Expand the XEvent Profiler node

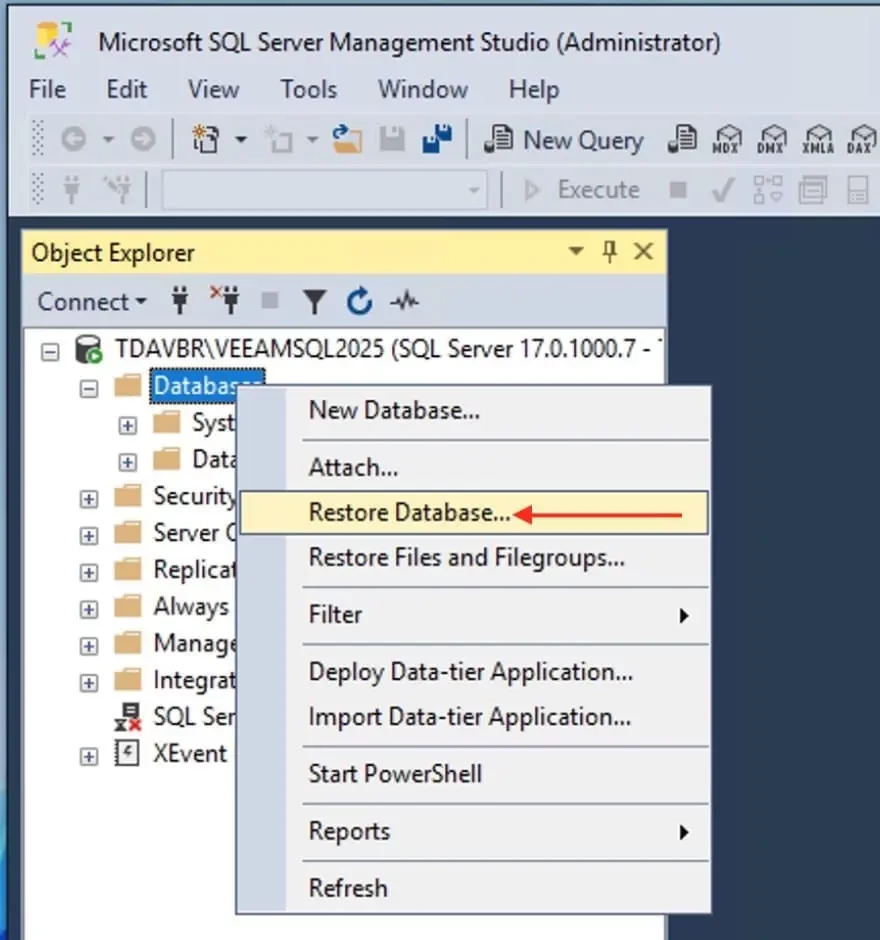pos(89,757)
